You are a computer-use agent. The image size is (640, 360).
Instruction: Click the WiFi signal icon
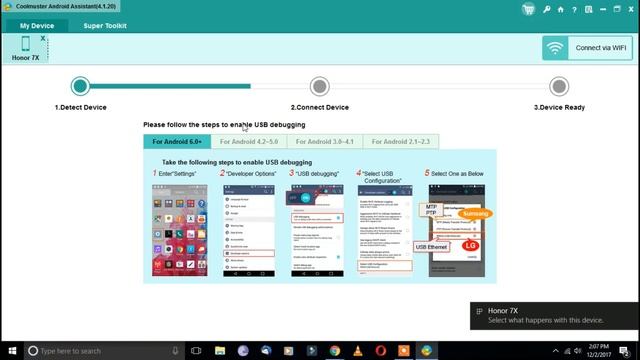[x=555, y=48]
